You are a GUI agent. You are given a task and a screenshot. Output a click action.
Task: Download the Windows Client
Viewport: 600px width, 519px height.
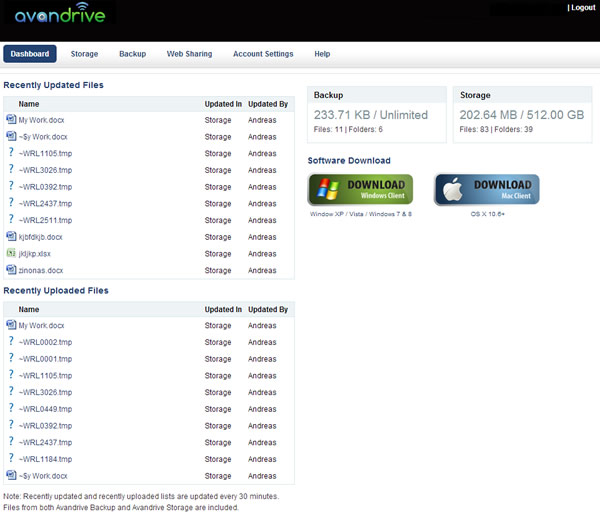360,189
